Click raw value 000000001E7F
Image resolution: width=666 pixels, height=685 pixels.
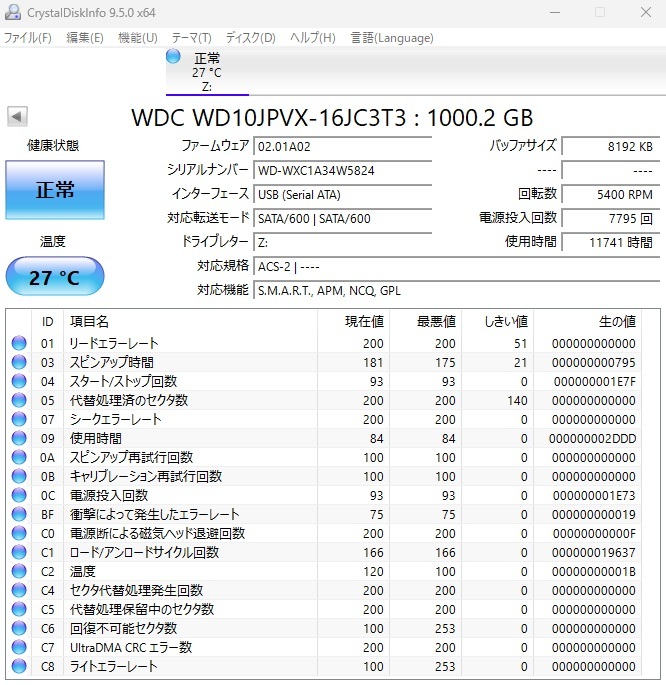(x=594, y=381)
